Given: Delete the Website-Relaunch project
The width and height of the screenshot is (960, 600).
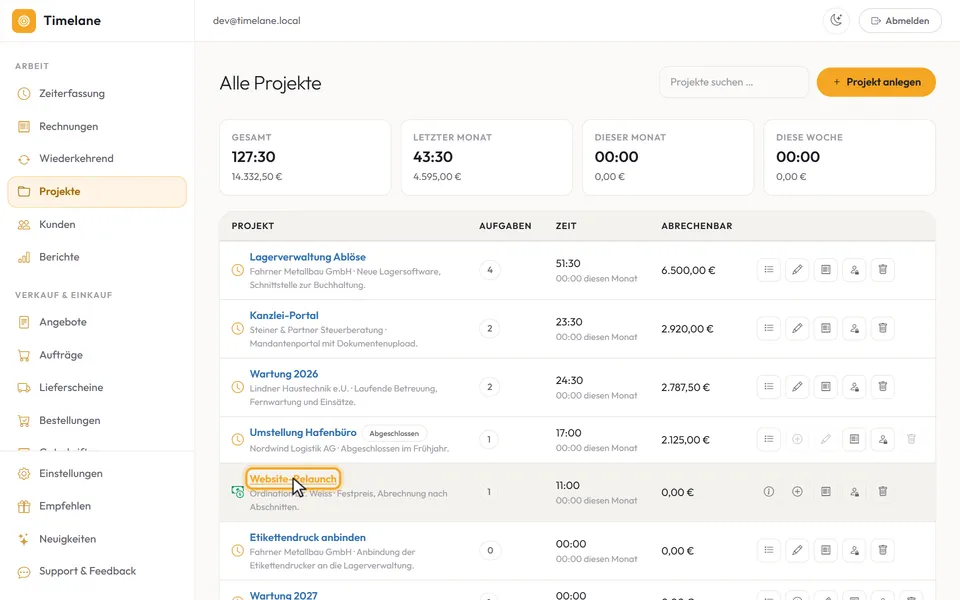Looking at the screenshot, I should pyautogui.click(x=883, y=492).
